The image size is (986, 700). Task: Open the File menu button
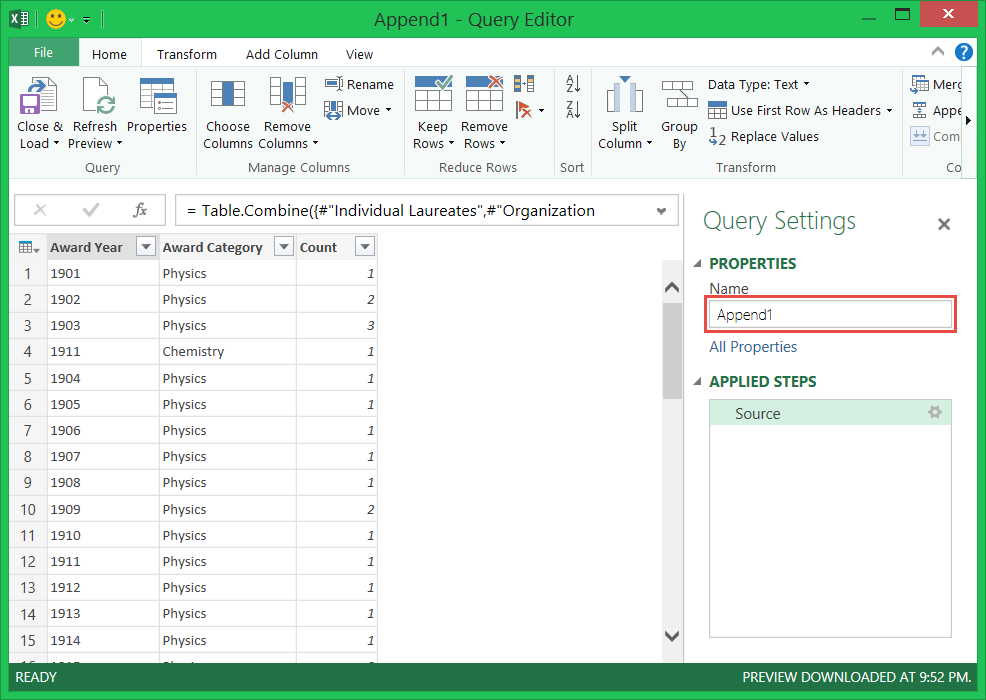(43, 53)
